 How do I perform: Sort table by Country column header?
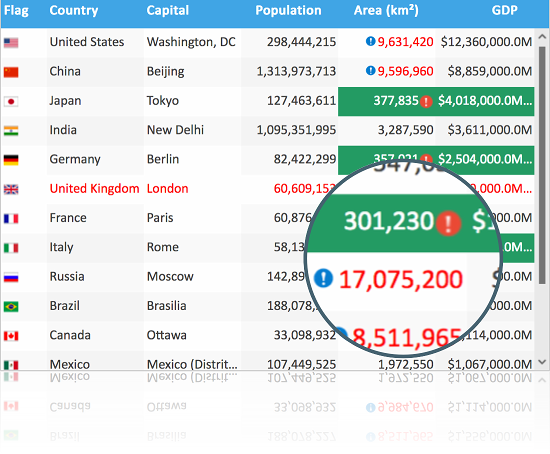(x=74, y=11)
